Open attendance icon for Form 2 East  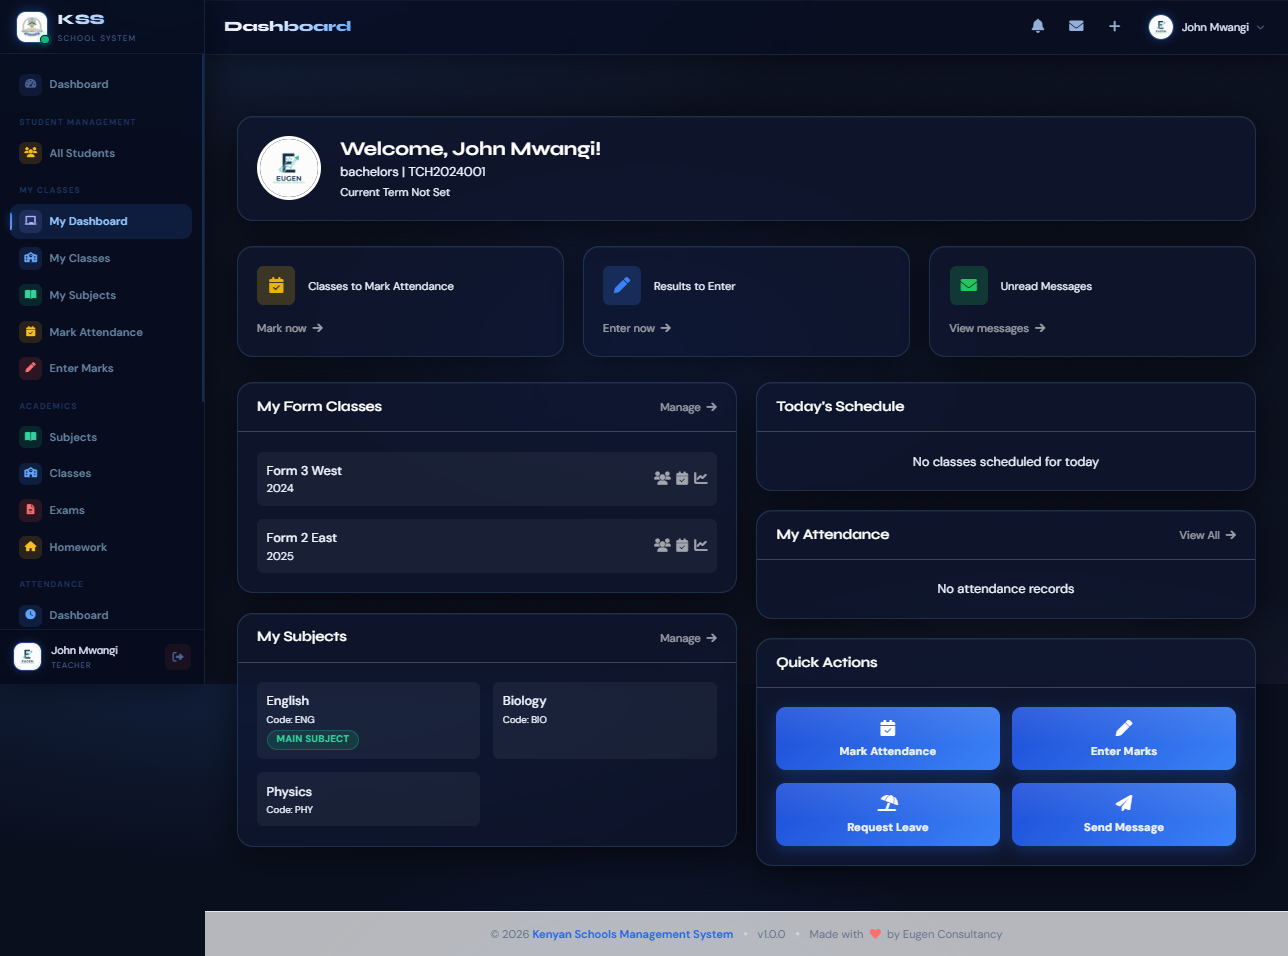coord(682,545)
